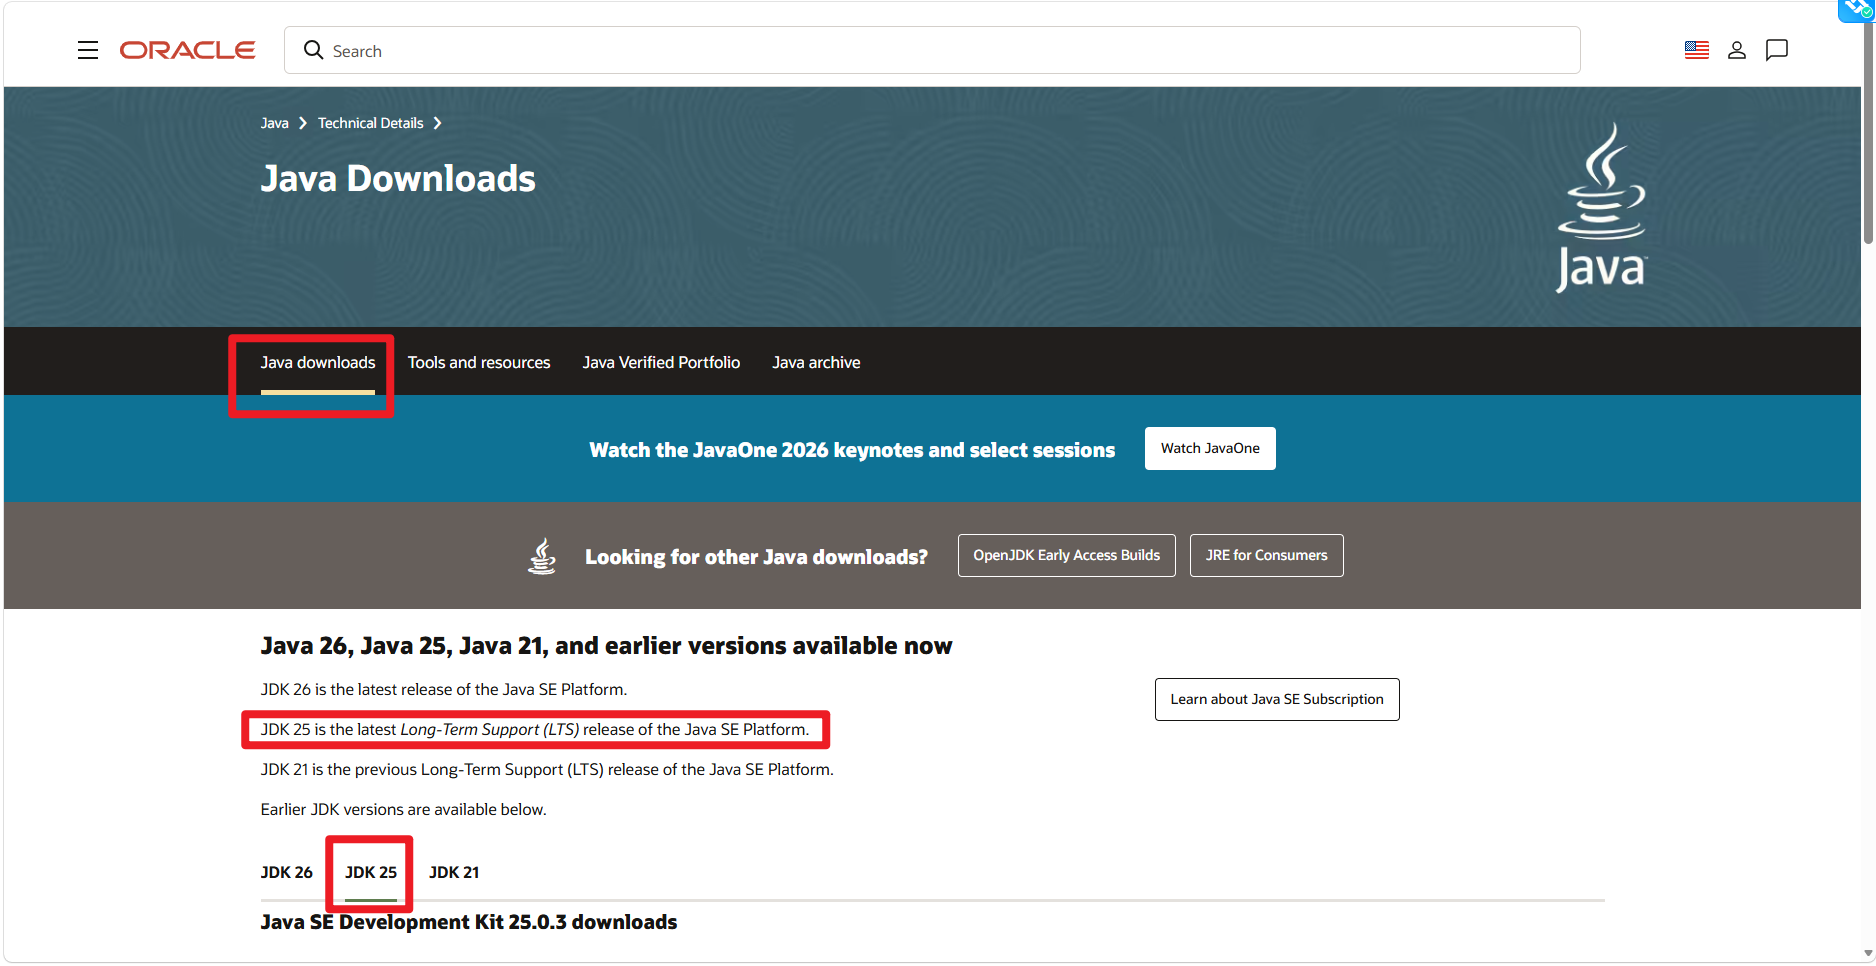
Task: Switch to Tools and resources tab
Action: pos(479,362)
